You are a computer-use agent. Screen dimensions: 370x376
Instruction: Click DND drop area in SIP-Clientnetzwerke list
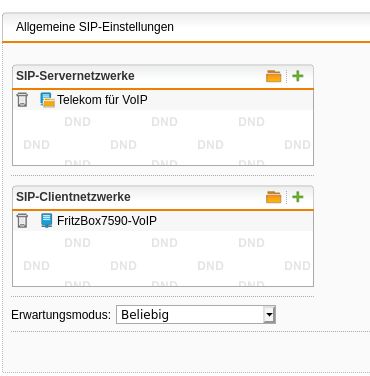(x=163, y=259)
